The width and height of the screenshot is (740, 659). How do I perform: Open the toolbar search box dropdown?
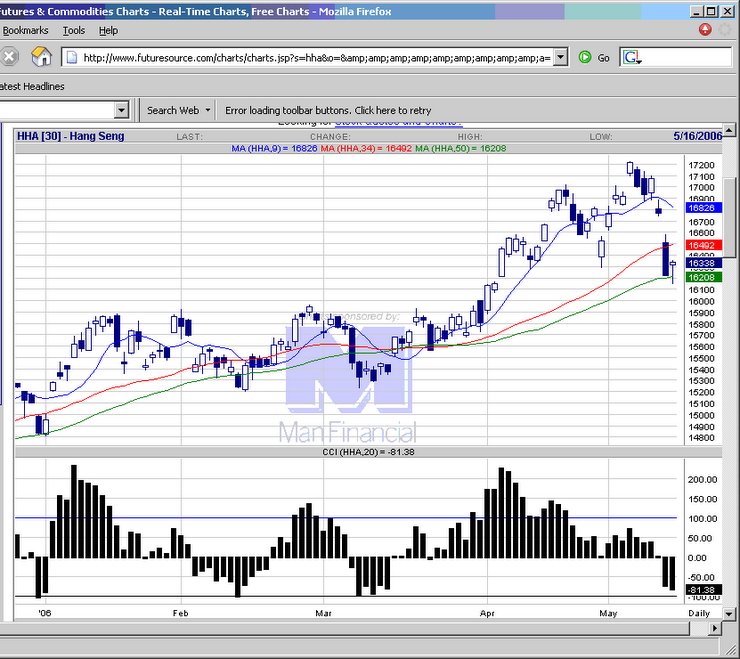click(121, 110)
